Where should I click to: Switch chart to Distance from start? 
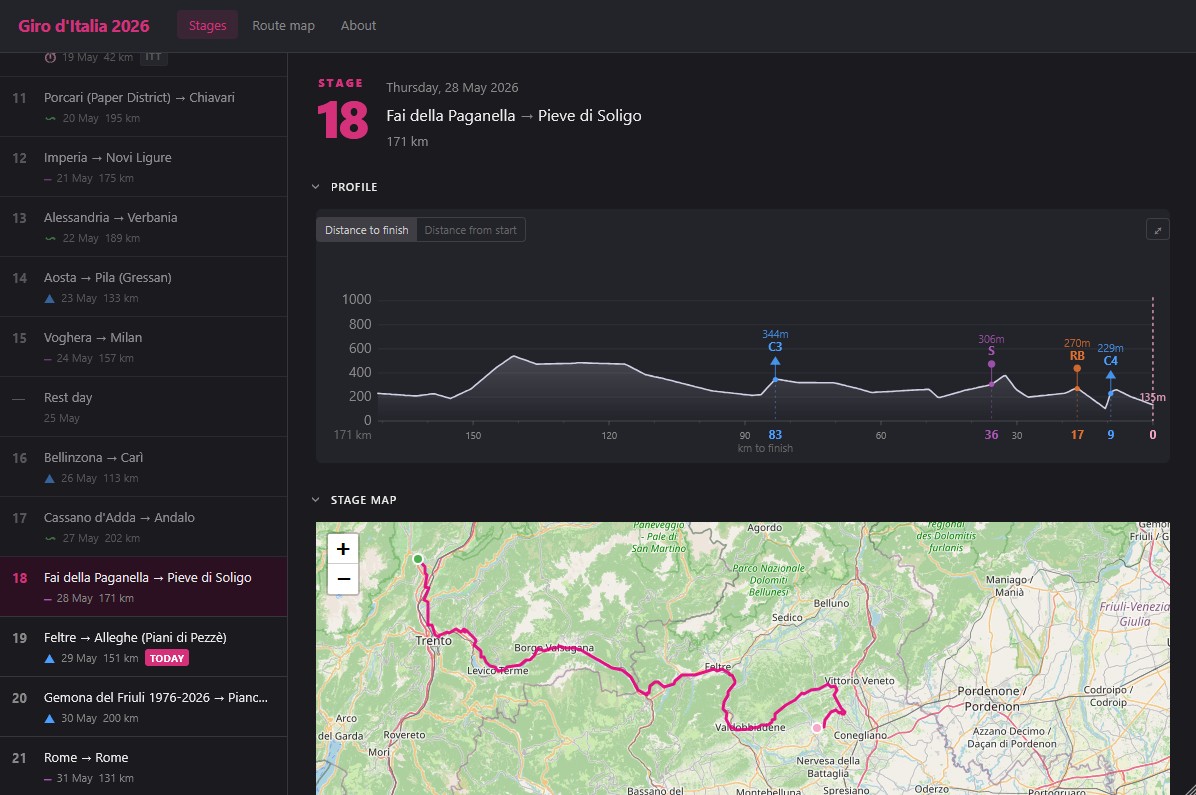[x=471, y=230]
